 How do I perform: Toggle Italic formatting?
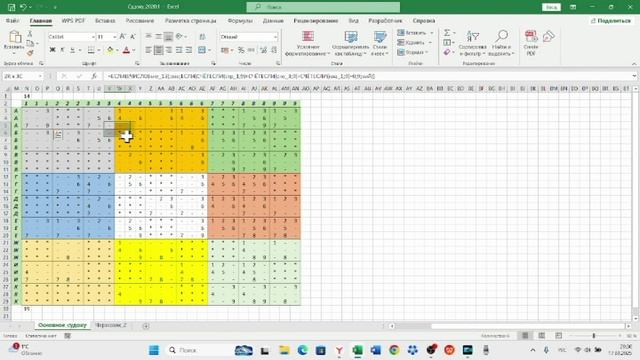(x=62, y=50)
